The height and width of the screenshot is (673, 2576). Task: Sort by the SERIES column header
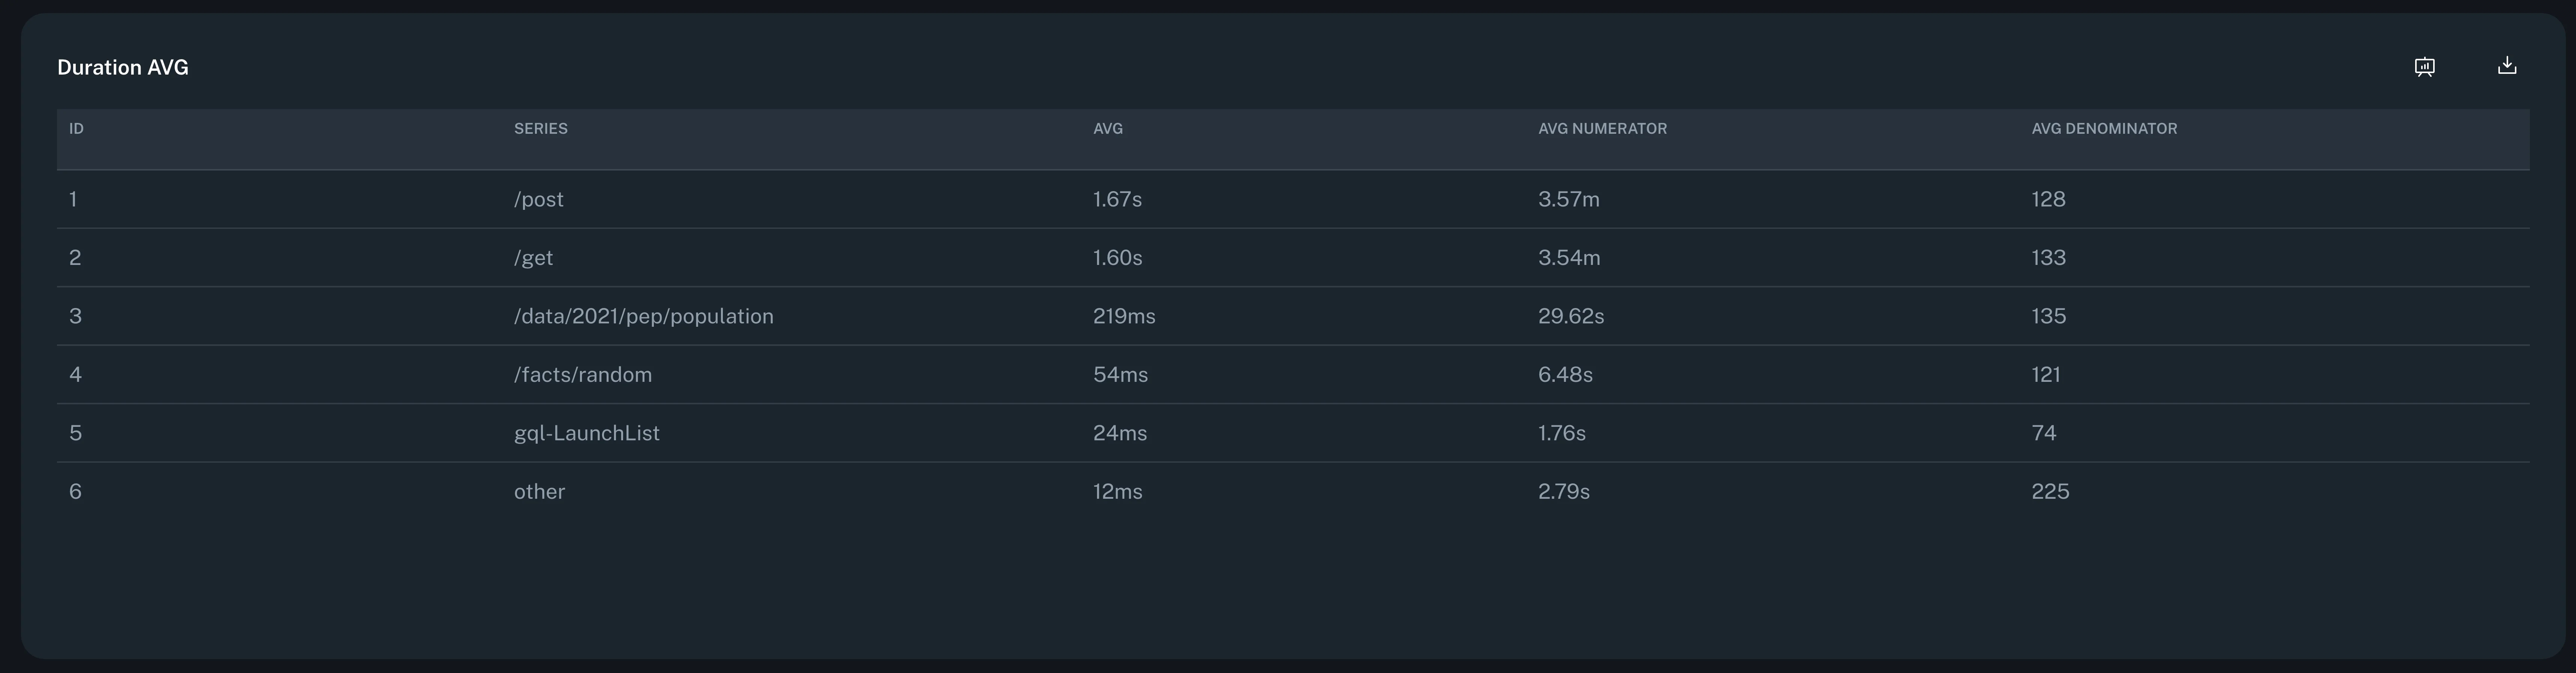(x=540, y=129)
